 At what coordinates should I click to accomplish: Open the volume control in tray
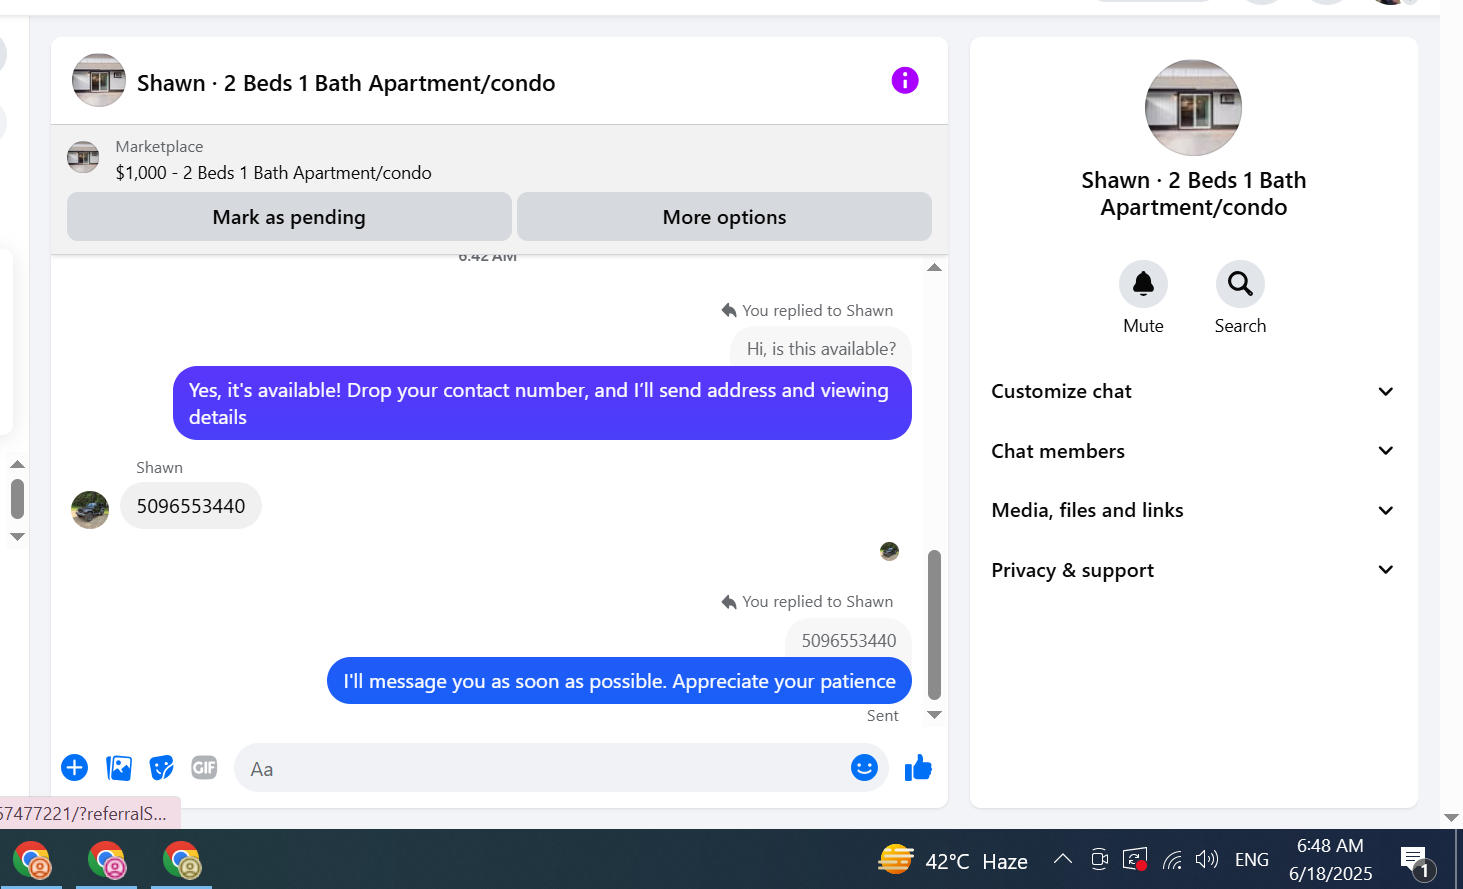[x=1207, y=859]
